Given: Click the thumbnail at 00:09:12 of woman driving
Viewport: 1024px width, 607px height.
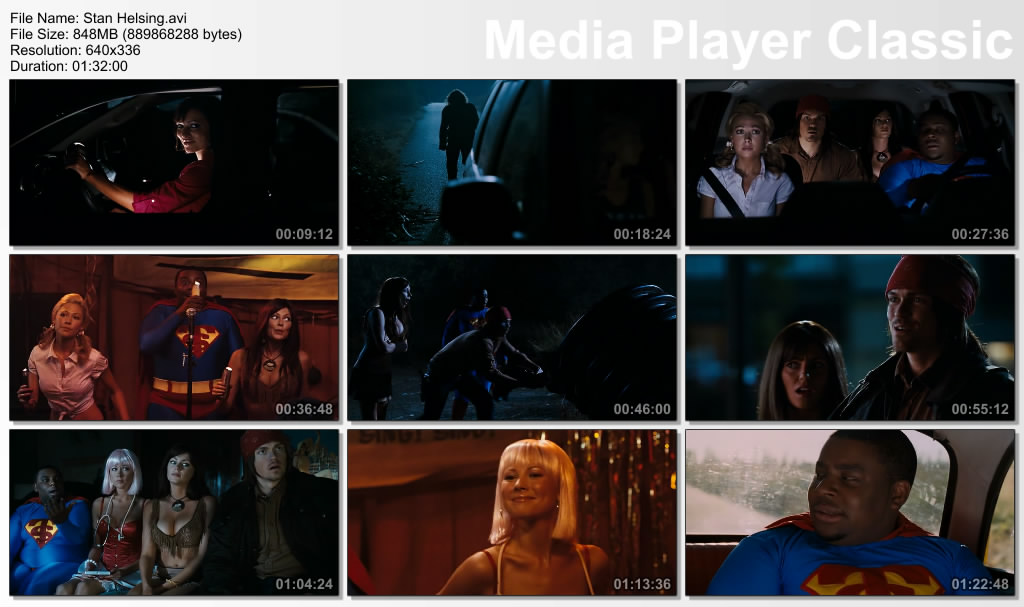Looking at the screenshot, I should (x=174, y=162).
